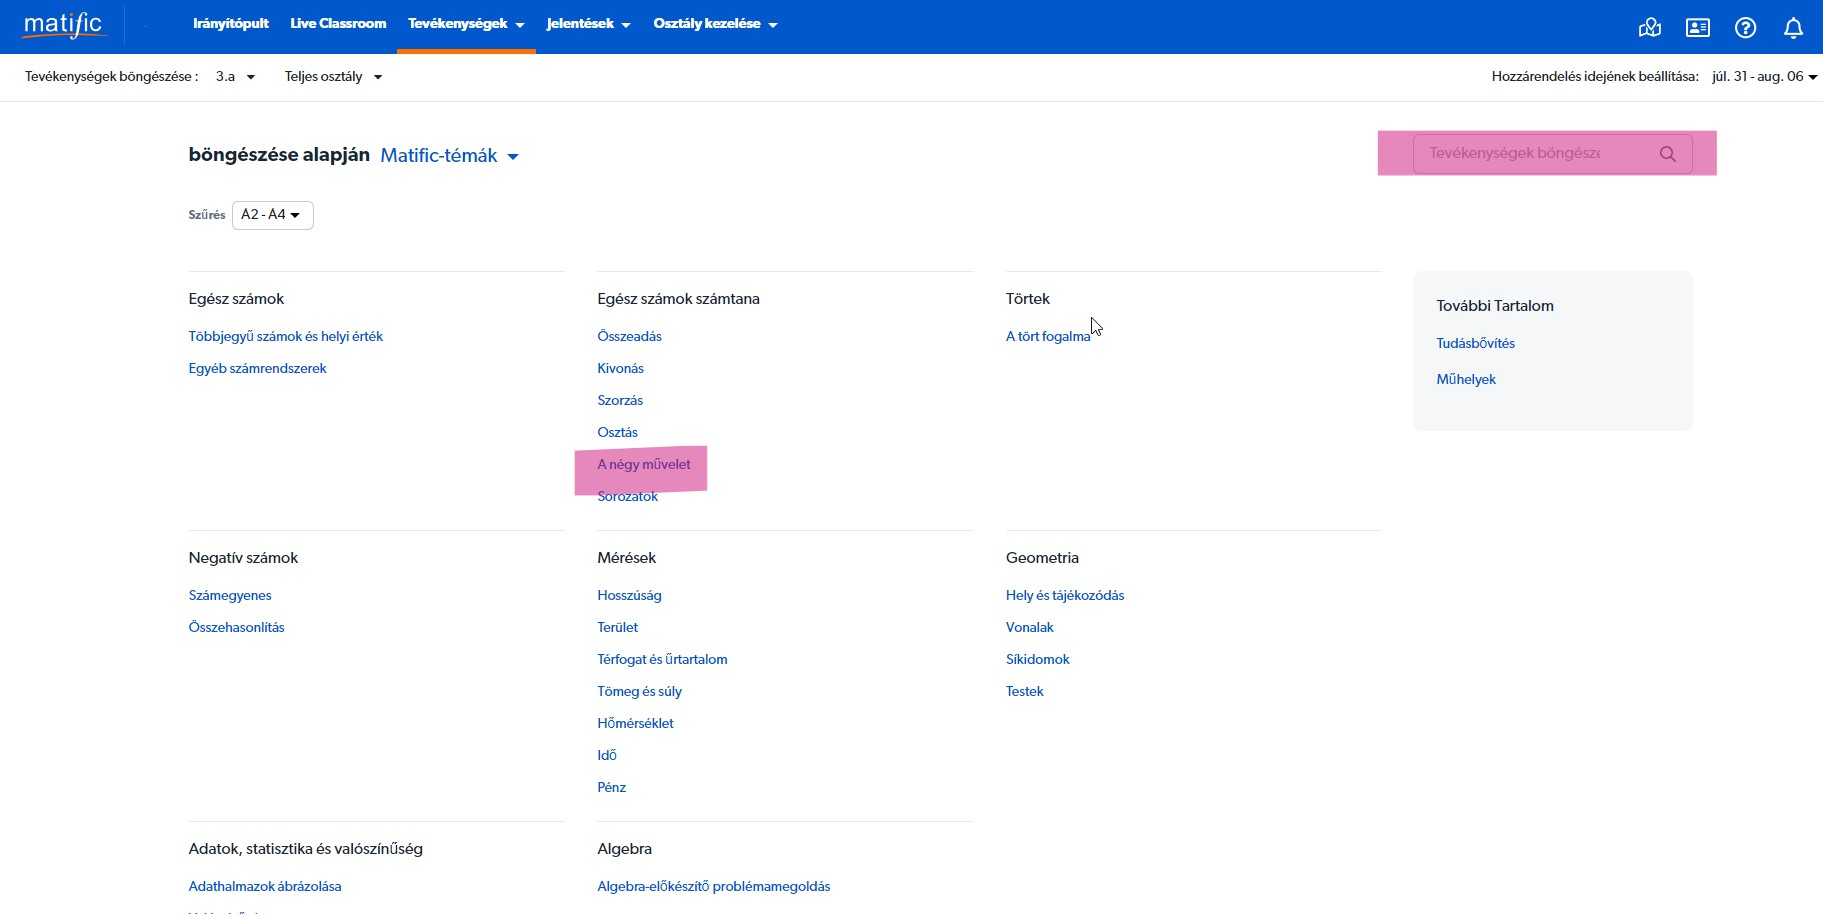Open the Osztály kezelése menu
This screenshot has width=1823, height=914.
[714, 24]
